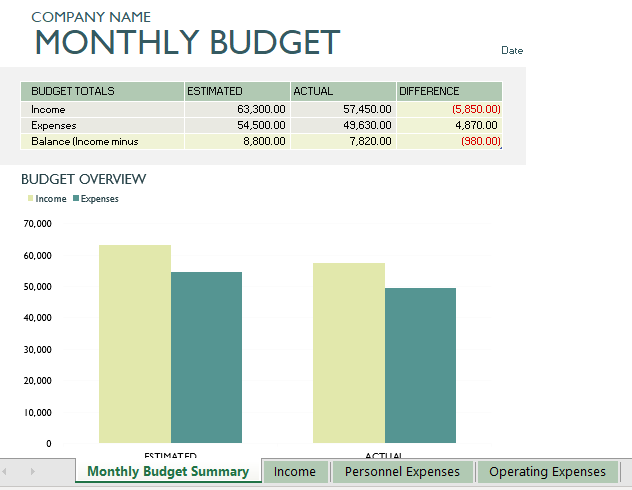The height and width of the screenshot is (490, 632).
Task: Switch to the Income sheet tab
Action: [295, 471]
